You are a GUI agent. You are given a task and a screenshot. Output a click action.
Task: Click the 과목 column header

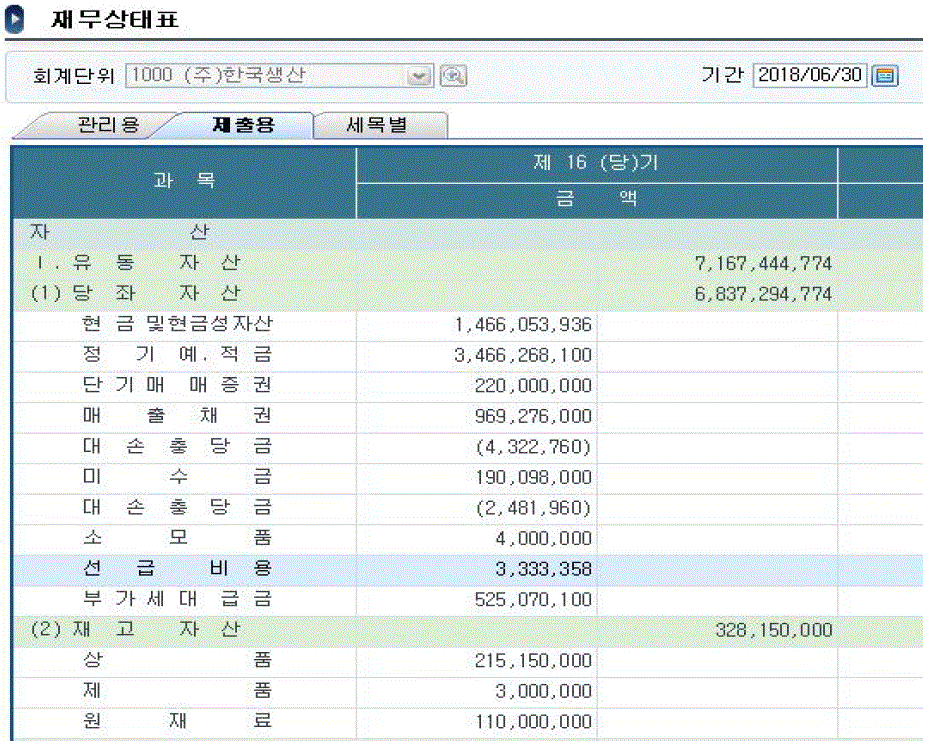pos(184,182)
